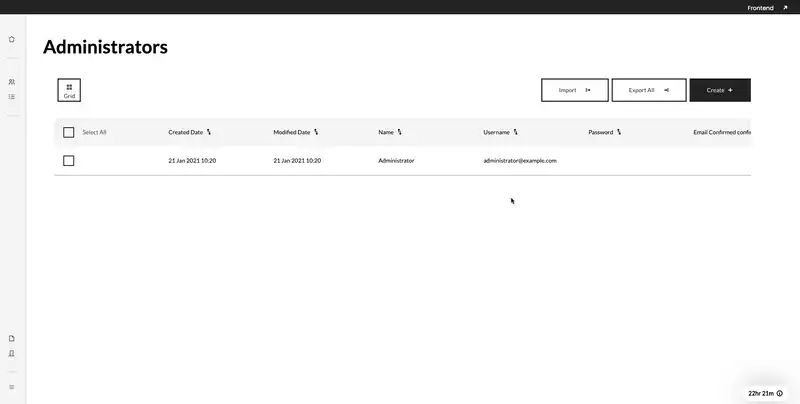Screen dimensions: 800x404
Task: Sort by Created Date column
Action: 209,132
